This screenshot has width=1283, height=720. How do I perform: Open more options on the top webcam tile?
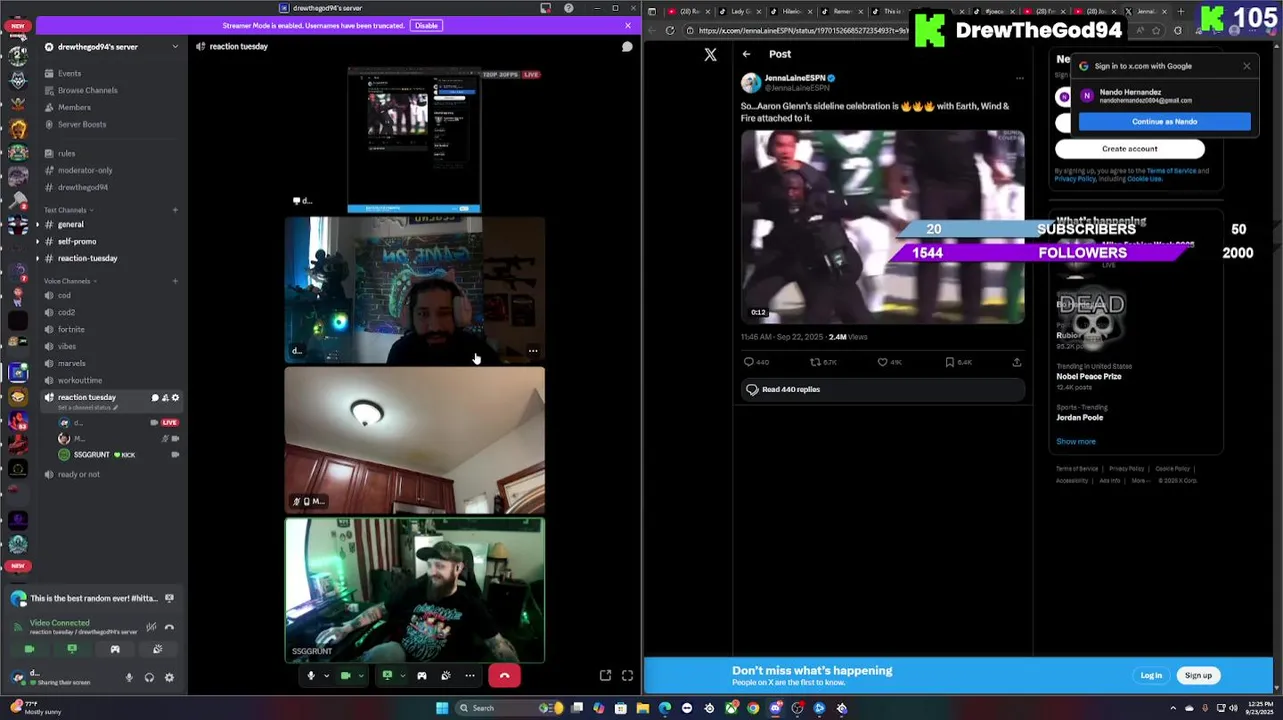533,351
